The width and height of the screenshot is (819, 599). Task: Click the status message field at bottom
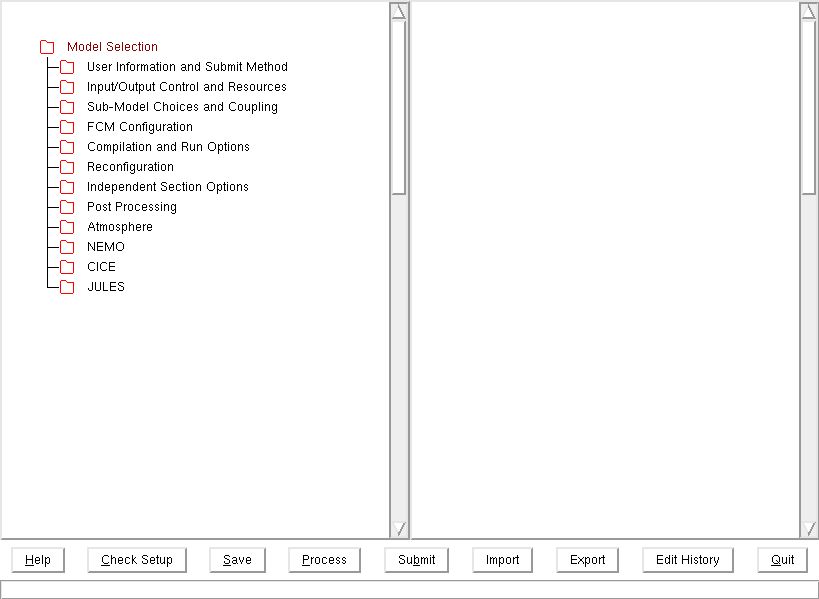pos(410,590)
